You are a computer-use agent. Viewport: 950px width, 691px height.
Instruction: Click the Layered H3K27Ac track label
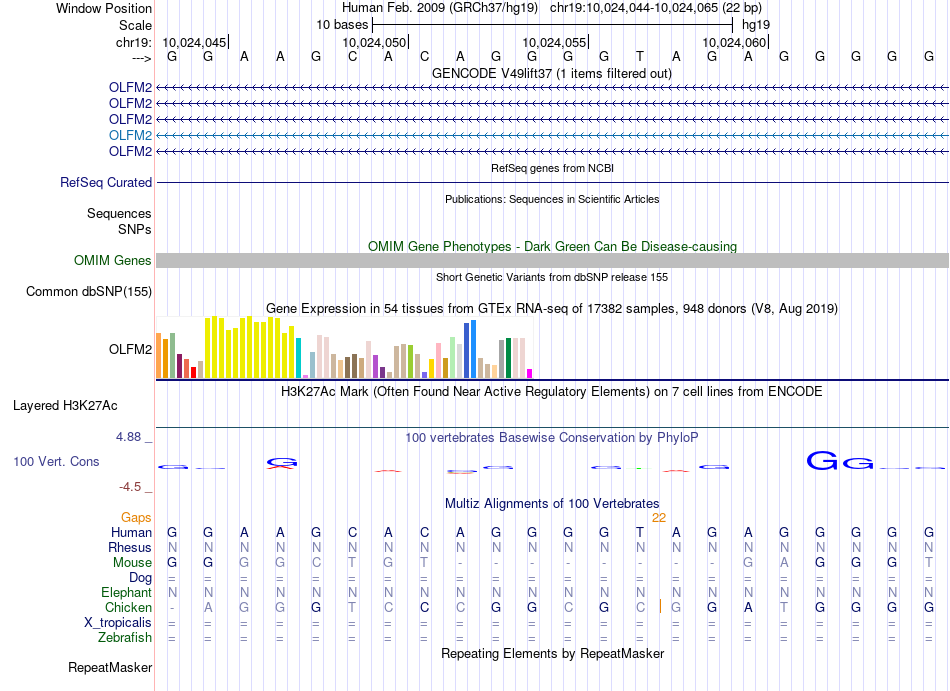pyautogui.click(x=65, y=406)
